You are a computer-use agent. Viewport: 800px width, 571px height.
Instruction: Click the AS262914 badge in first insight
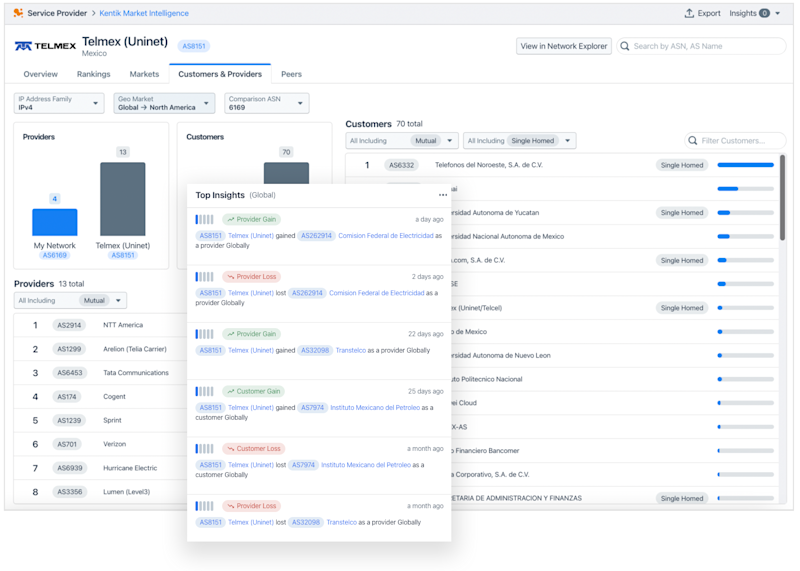[x=316, y=236]
